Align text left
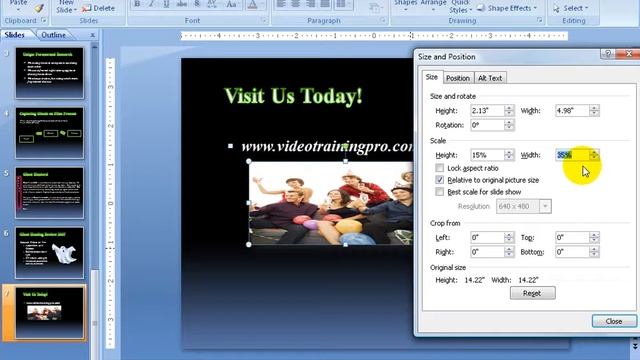Image resolution: width=640 pixels, height=360 pixels. click(x=280, y=4)
